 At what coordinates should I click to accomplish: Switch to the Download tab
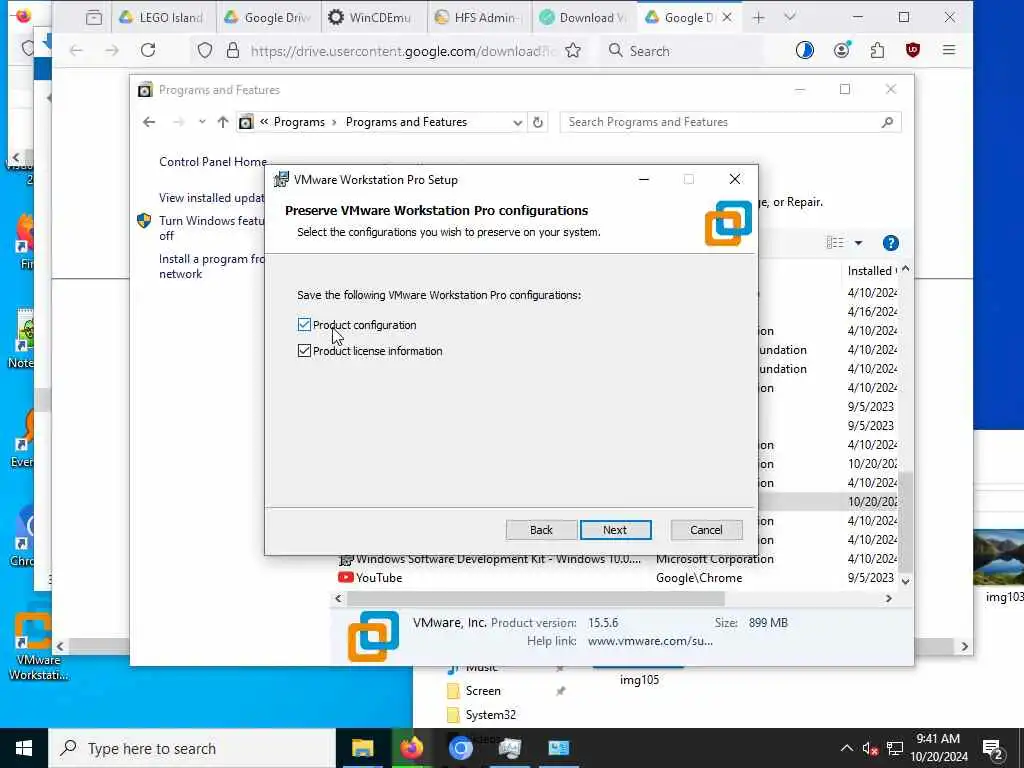pyautogui.click(x=584, y=18)
